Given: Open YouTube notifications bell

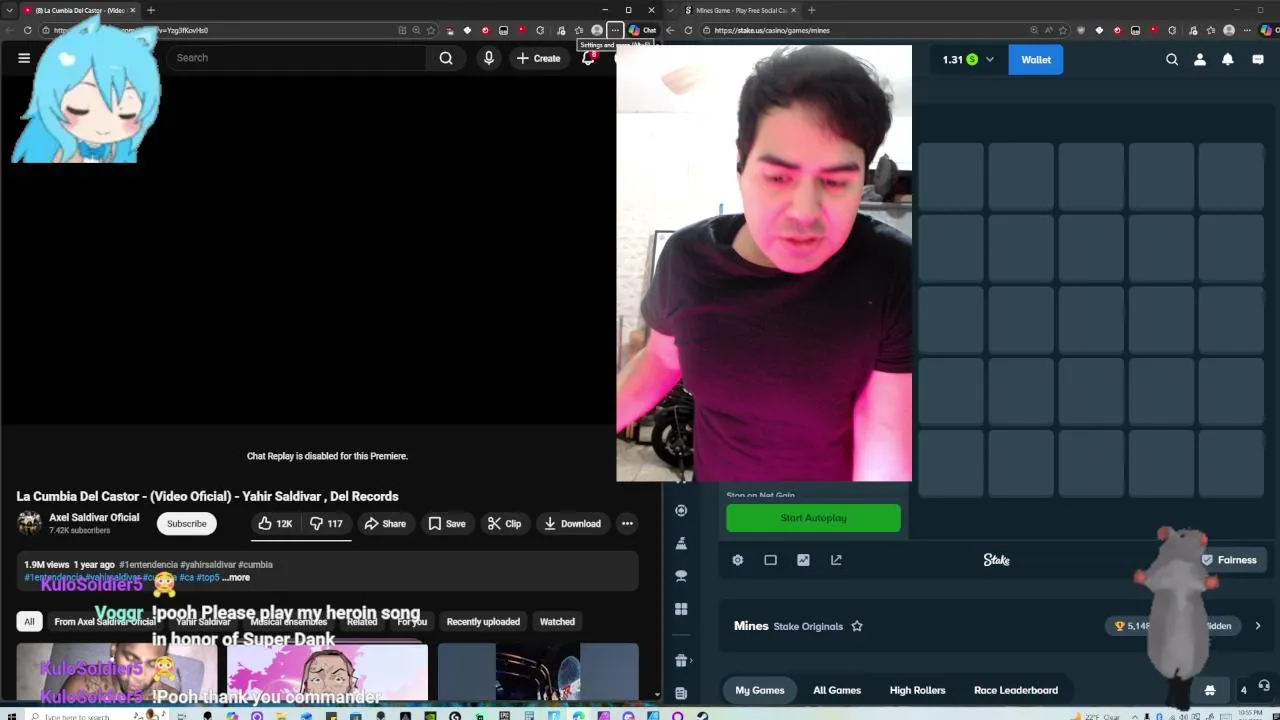Looking at the screenshot, I should [x=589, y=58].
